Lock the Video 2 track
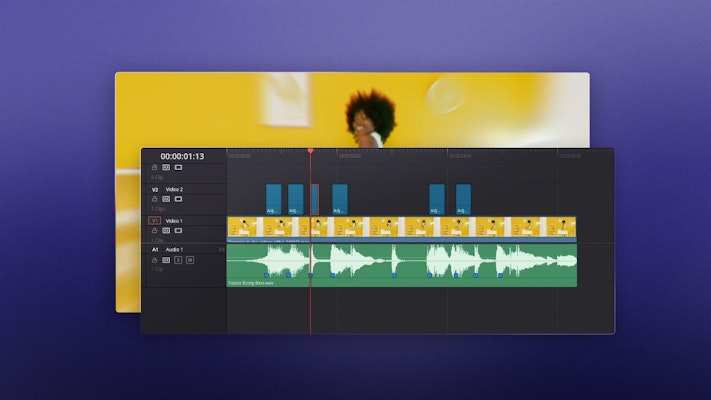711x400 pixels. [154, 199]
